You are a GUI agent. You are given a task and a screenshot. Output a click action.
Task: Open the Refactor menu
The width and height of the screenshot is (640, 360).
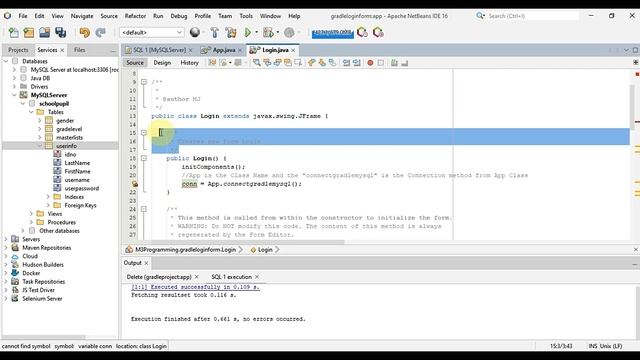pos(135,16)
